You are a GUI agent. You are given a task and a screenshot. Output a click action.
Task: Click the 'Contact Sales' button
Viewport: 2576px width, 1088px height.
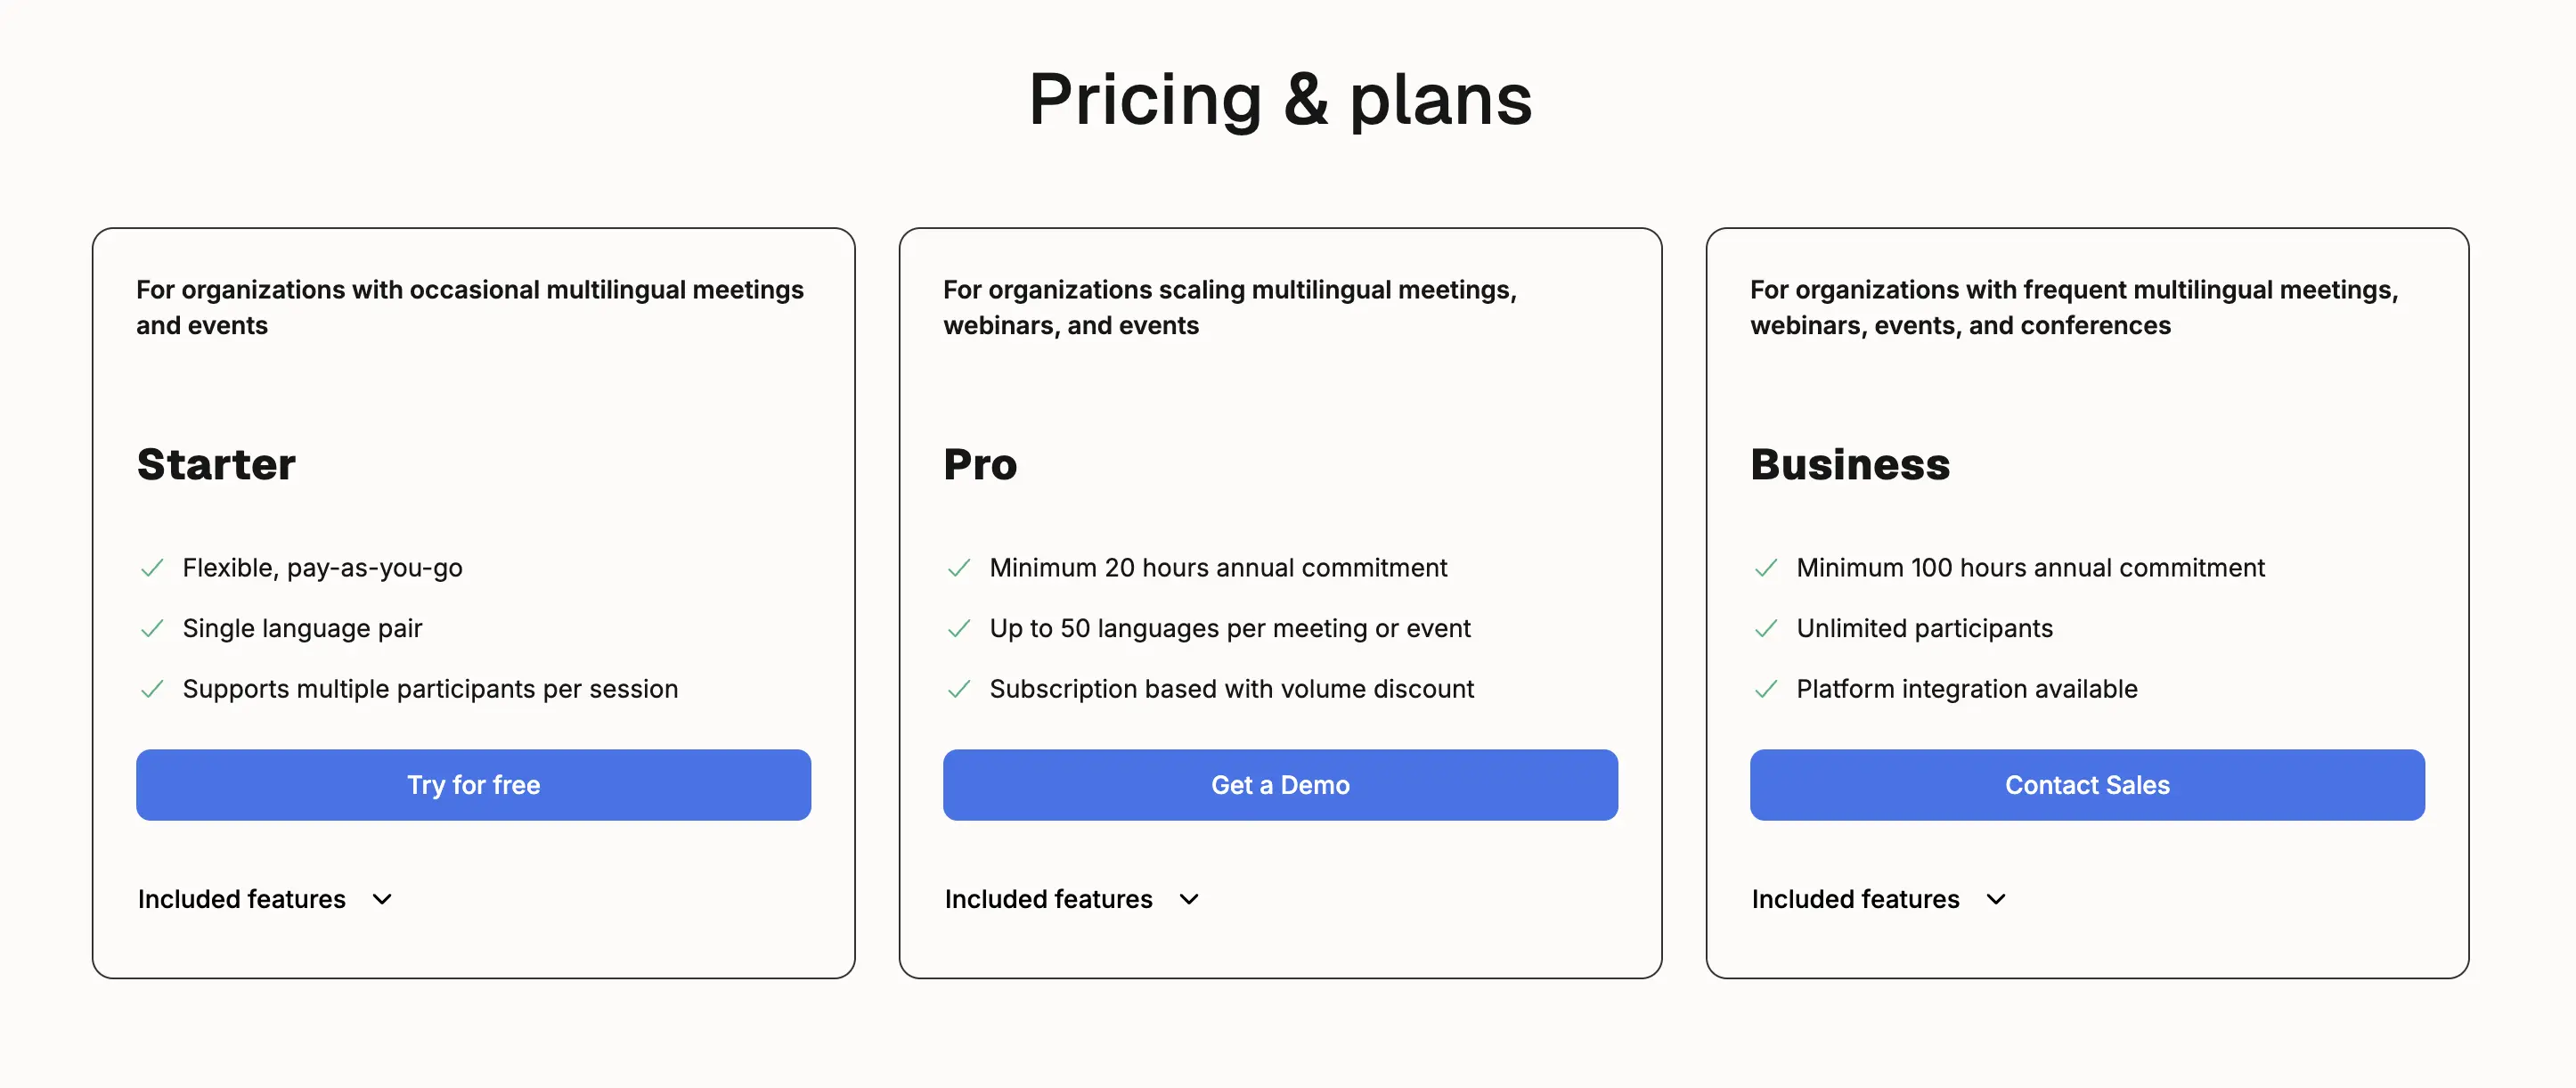tap(2086, 785)
